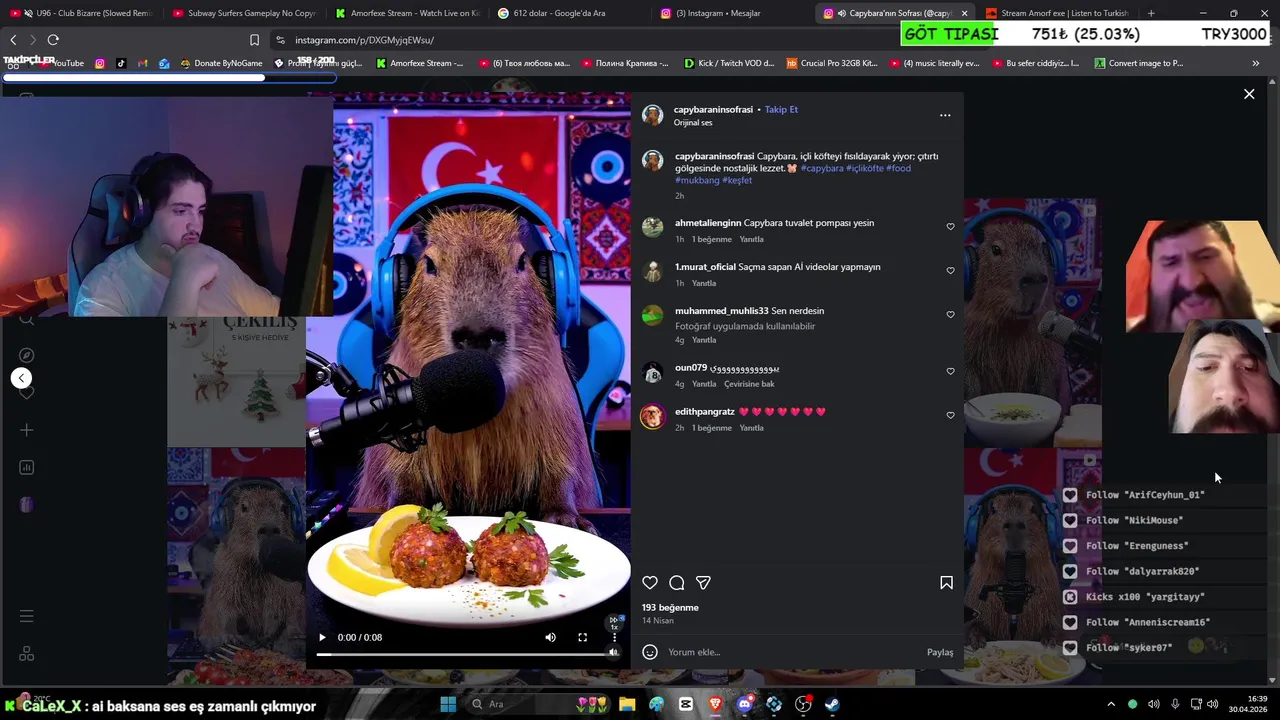Enter fullscreen mode for the video
Screen dimensions: 1280x720
pyautogui.click(x=582, y=637)
